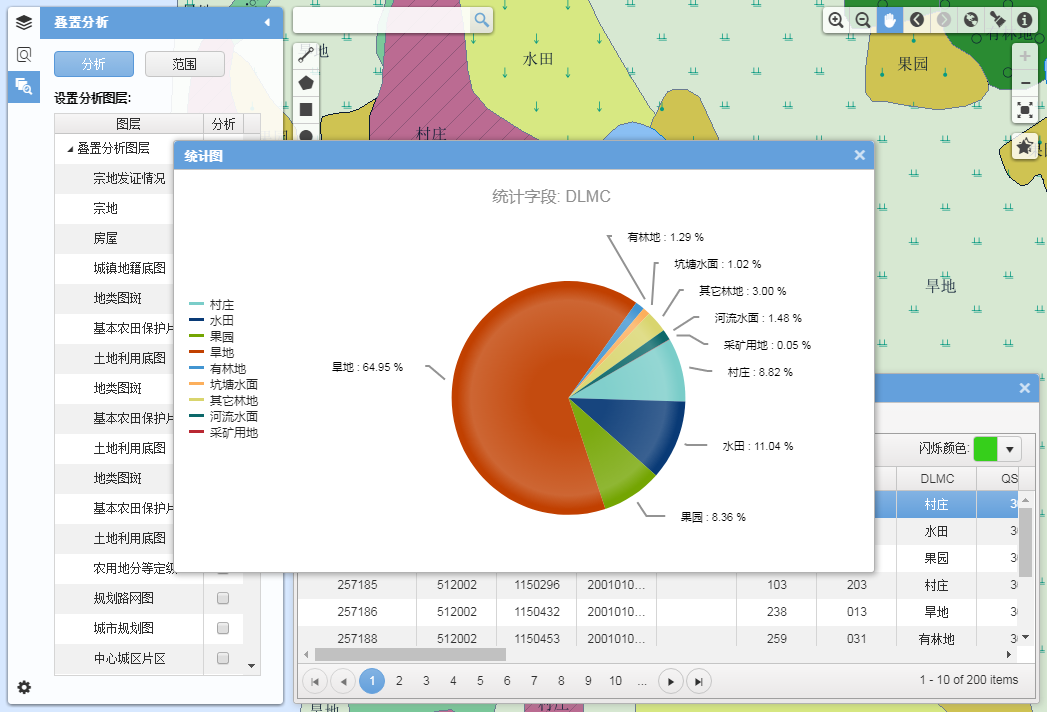Image resolution: width=1047 pixels, height=712 pixels.
Task: Go to previous results page
Action: (x=343, y=681)
